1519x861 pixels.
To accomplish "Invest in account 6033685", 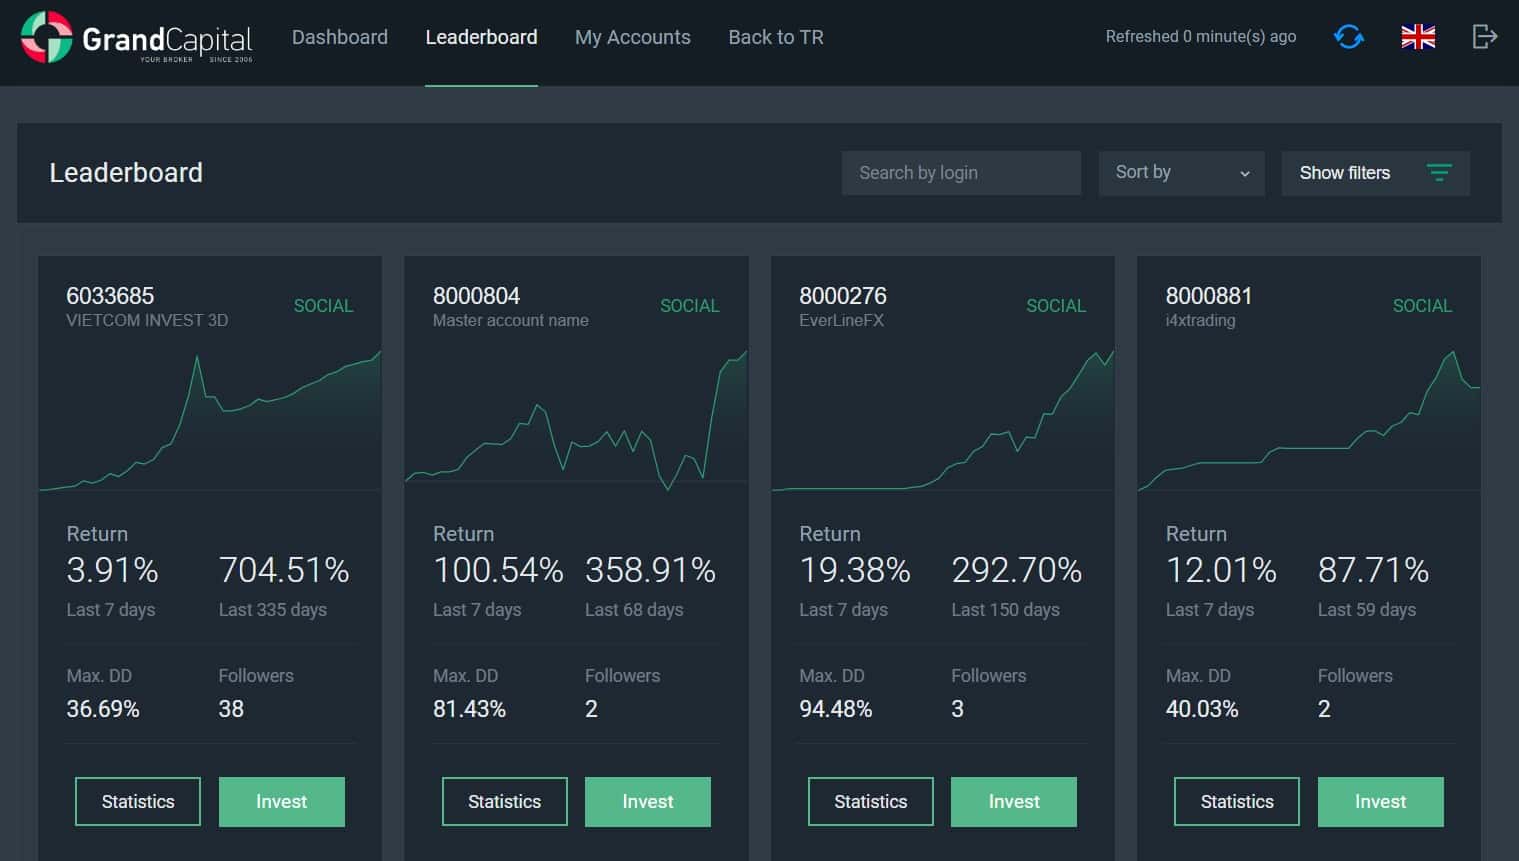I will pyautogui.click(x=282, y=802).
